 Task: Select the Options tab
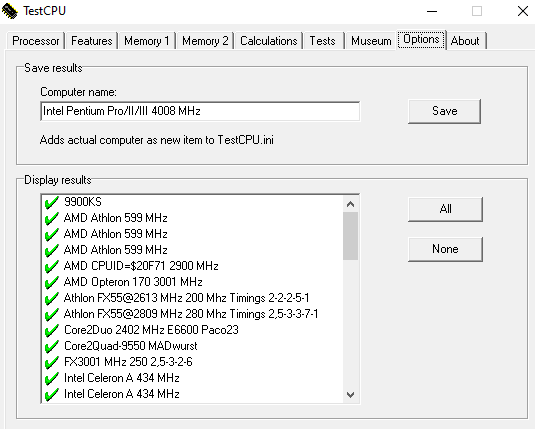pyautogui.click(x=421, y=40)
